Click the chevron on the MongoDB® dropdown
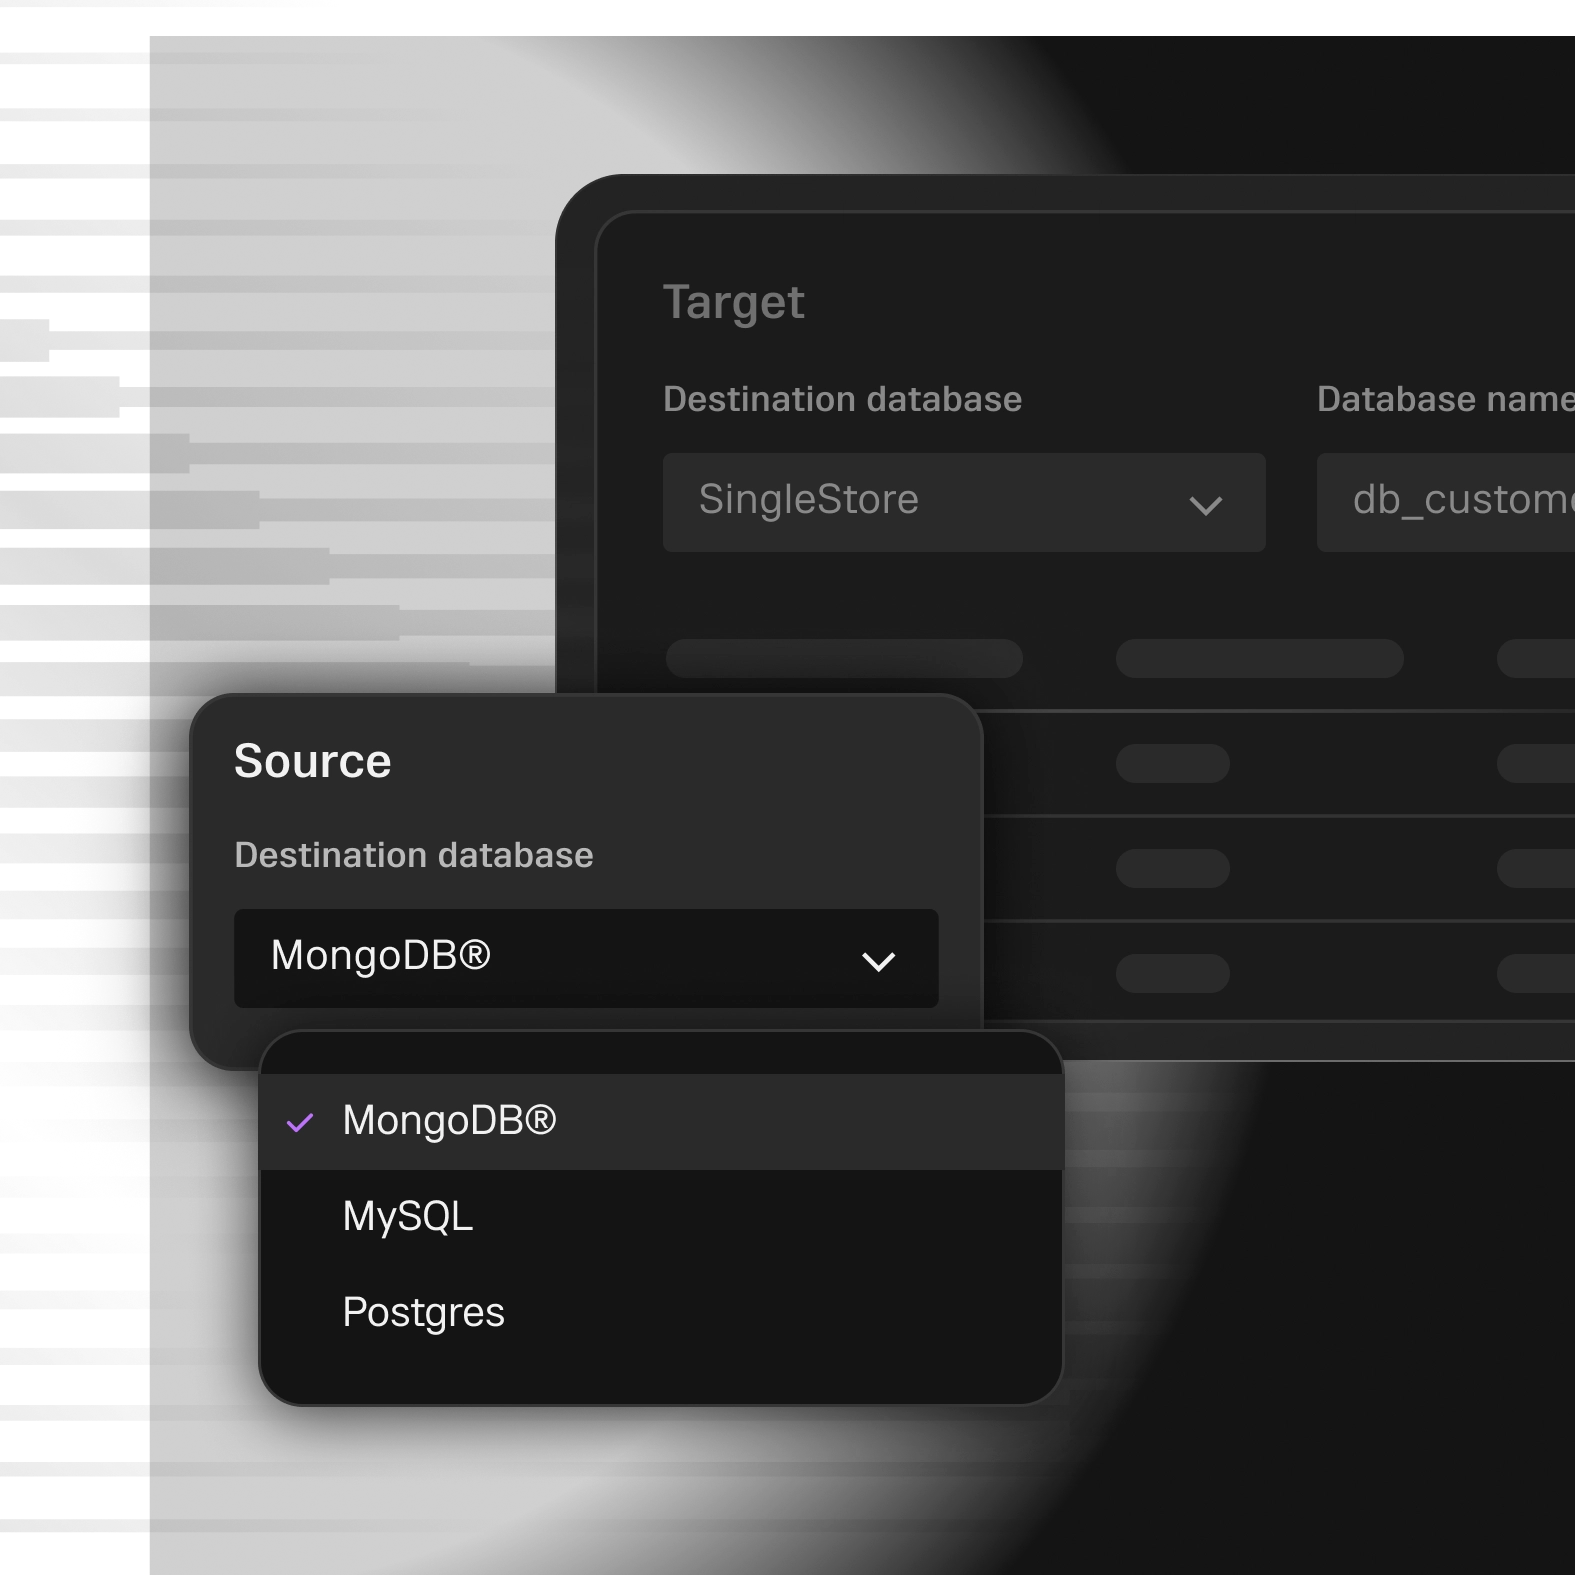 878,962
